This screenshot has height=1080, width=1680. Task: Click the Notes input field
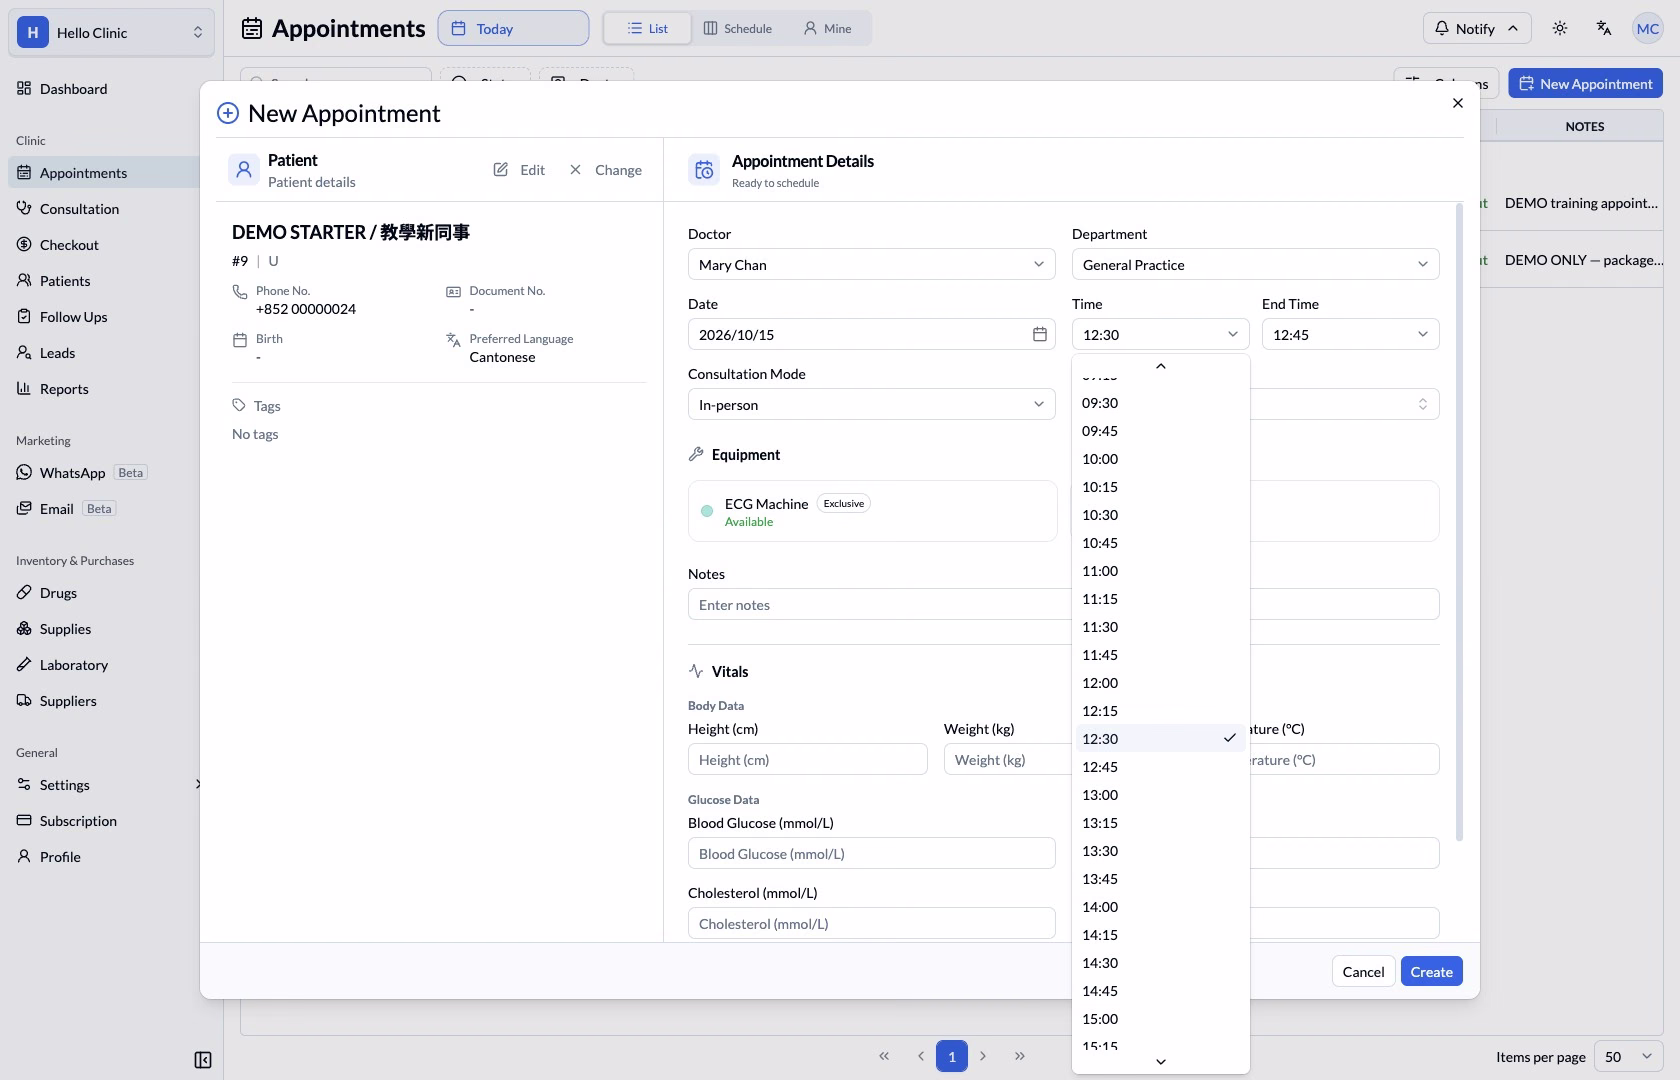pyautogui.click(x=878, y=604)
